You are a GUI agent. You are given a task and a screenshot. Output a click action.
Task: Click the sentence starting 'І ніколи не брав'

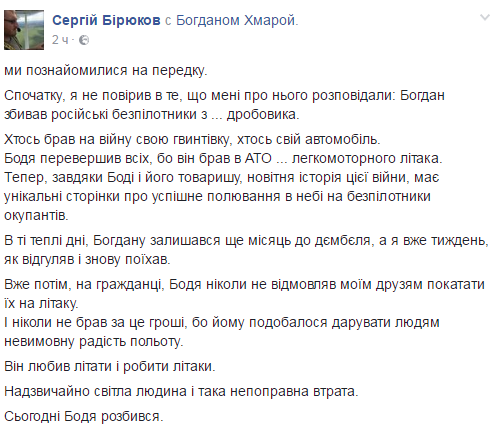tap(222, 332)
